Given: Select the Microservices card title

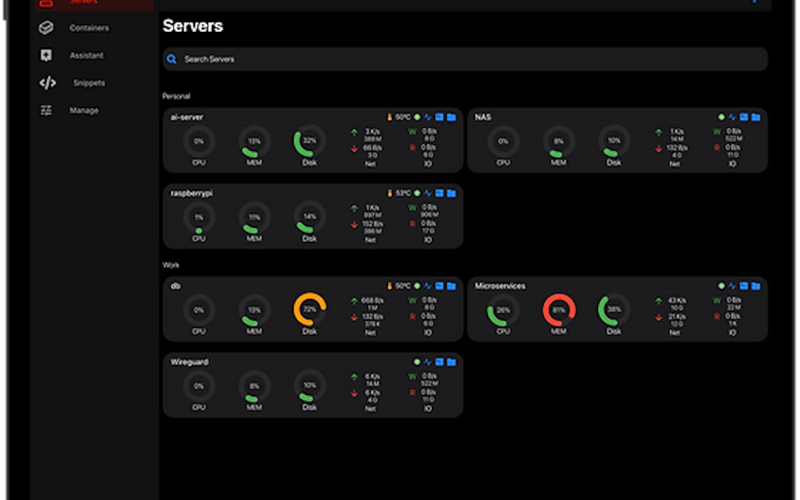Looking at the screenshot, I should (x=500, y=286).
